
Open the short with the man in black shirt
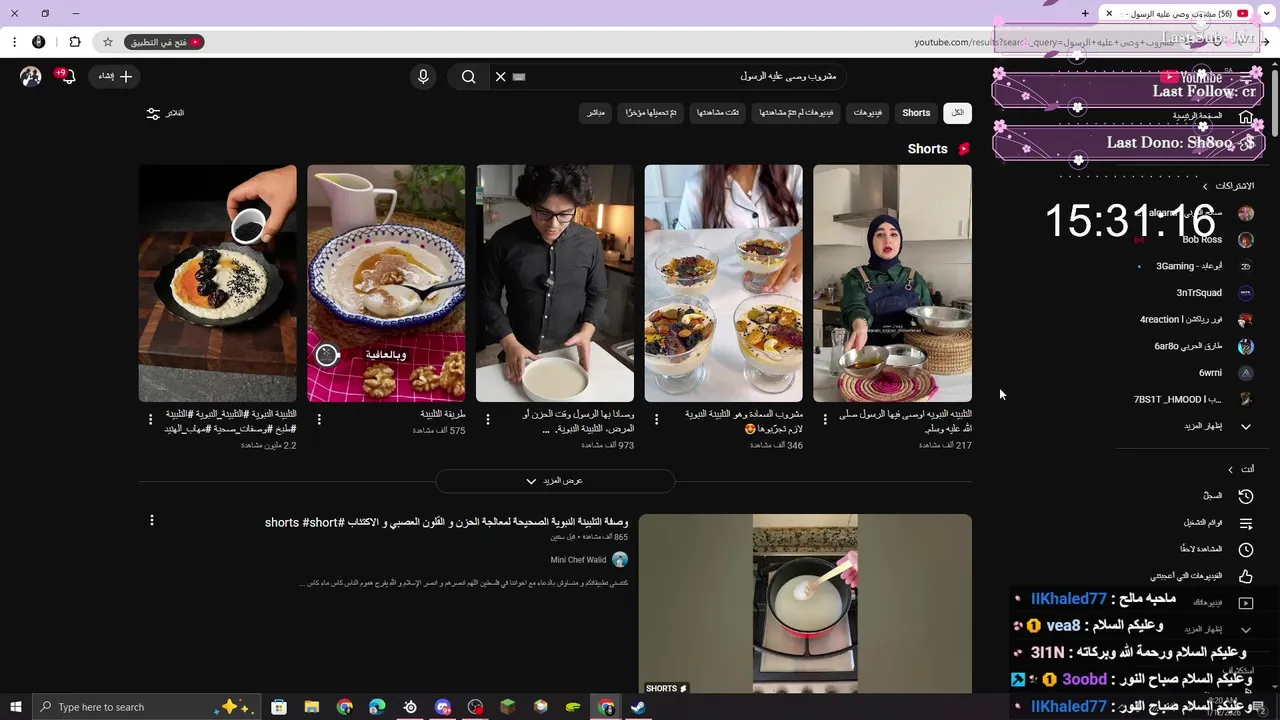point(555,283)
